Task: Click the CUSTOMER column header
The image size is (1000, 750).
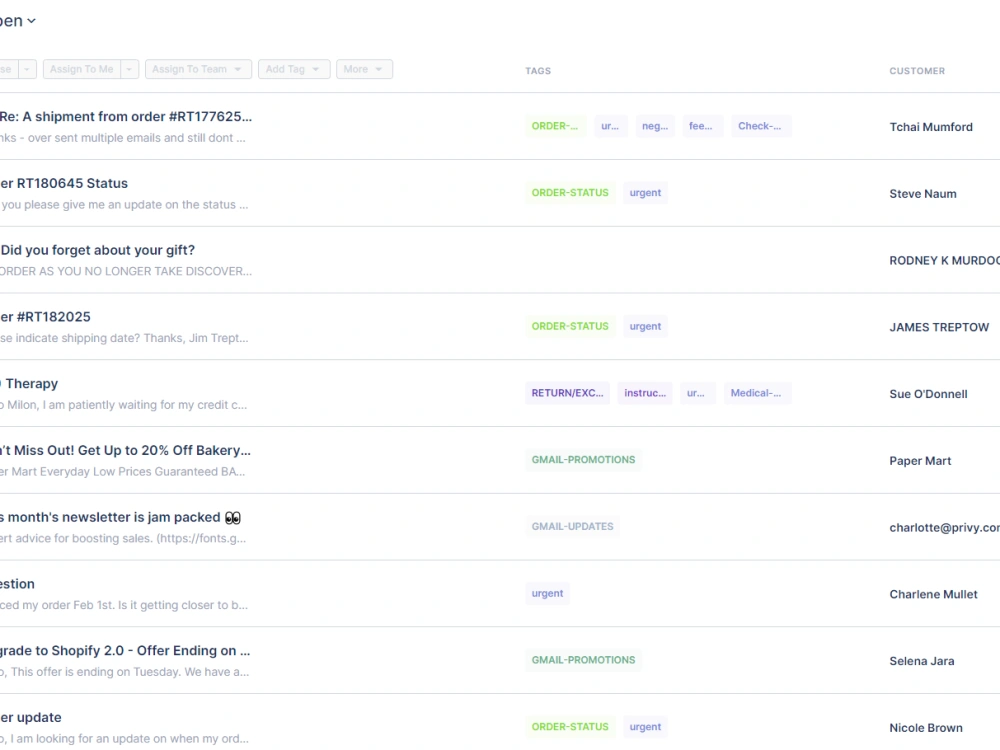Action: pyautogui.click(x=917, y=71)
